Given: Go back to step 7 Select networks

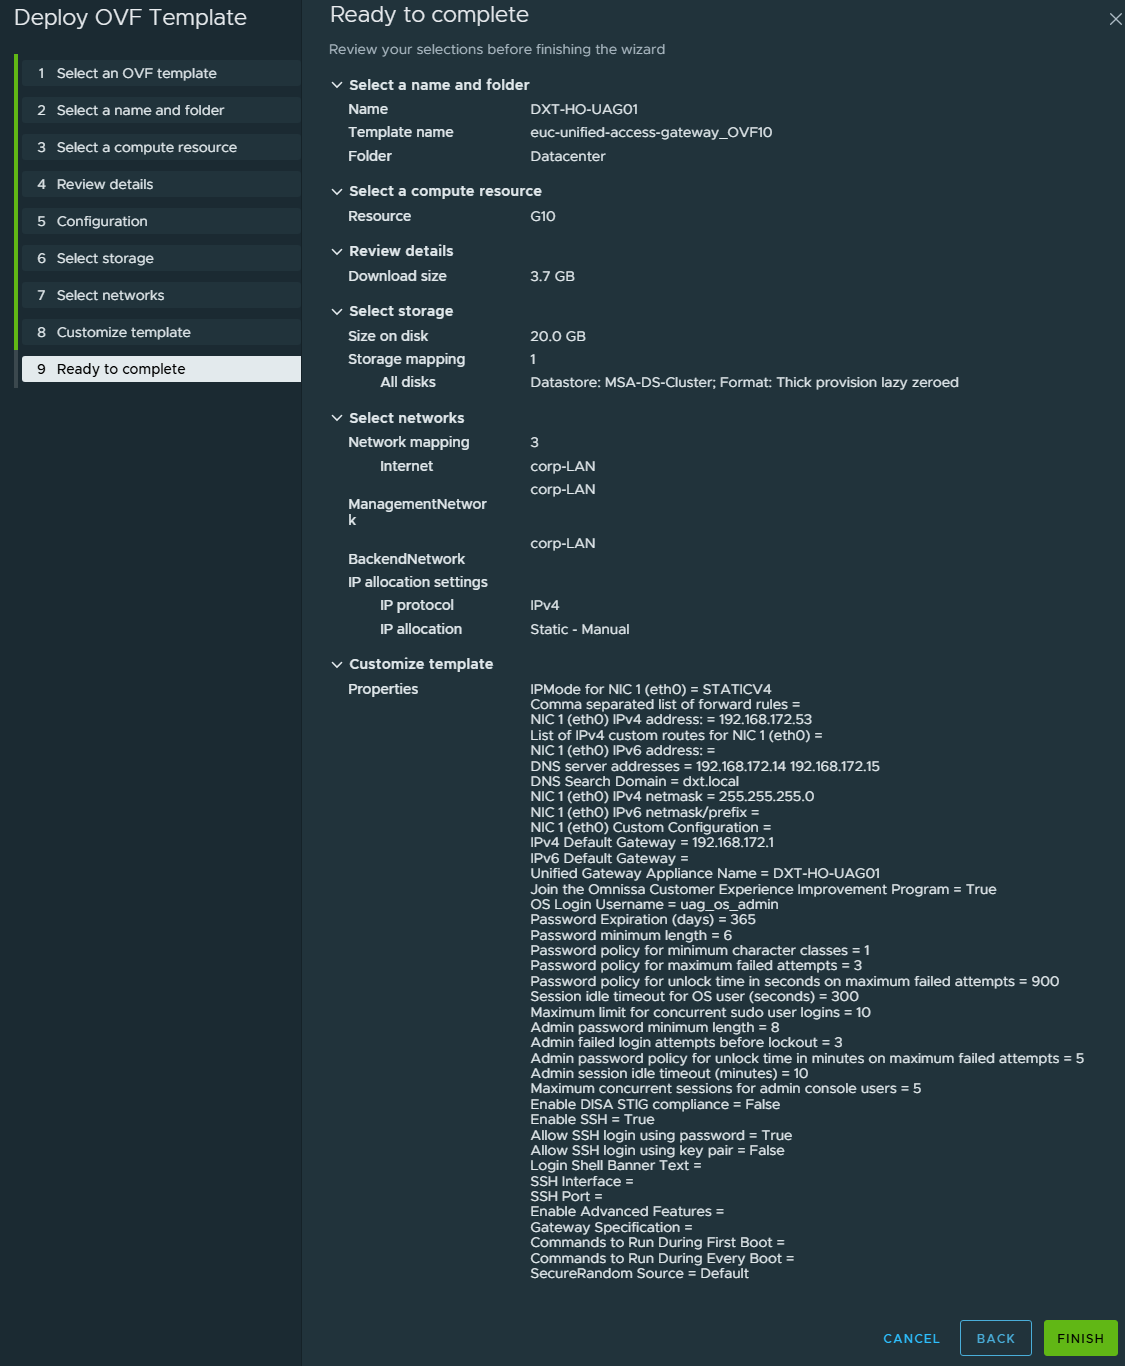Looking at the screenshot, I should [110, 295].
